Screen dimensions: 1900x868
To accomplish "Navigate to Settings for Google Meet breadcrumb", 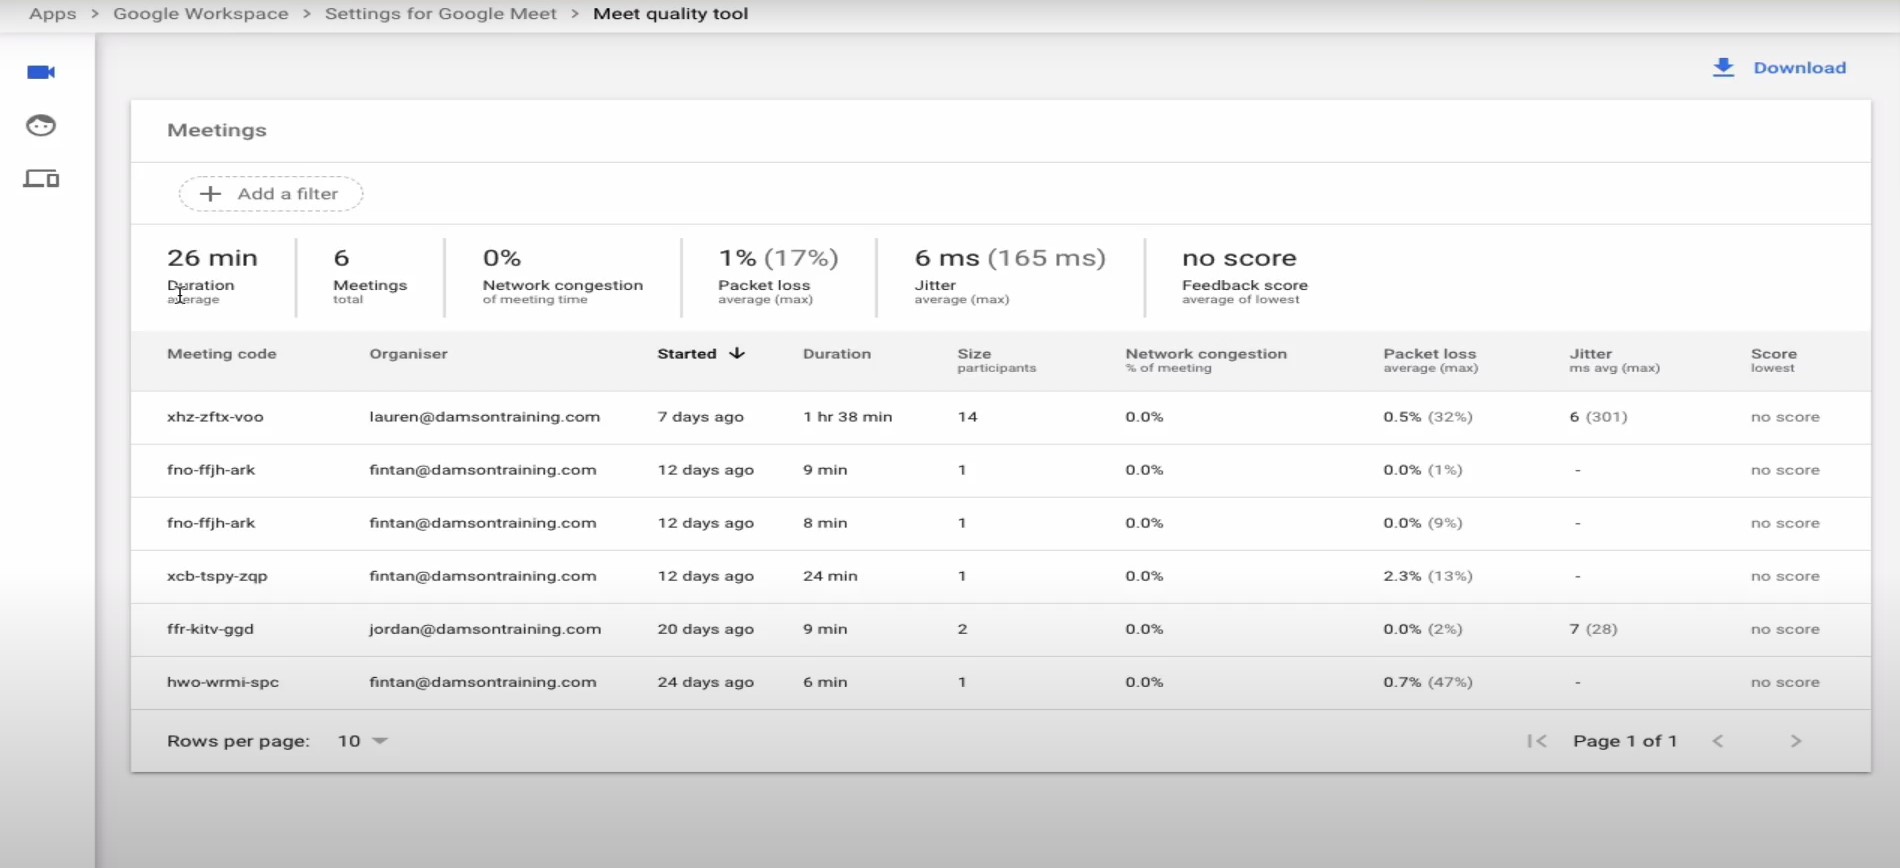I will coord(441,14).
